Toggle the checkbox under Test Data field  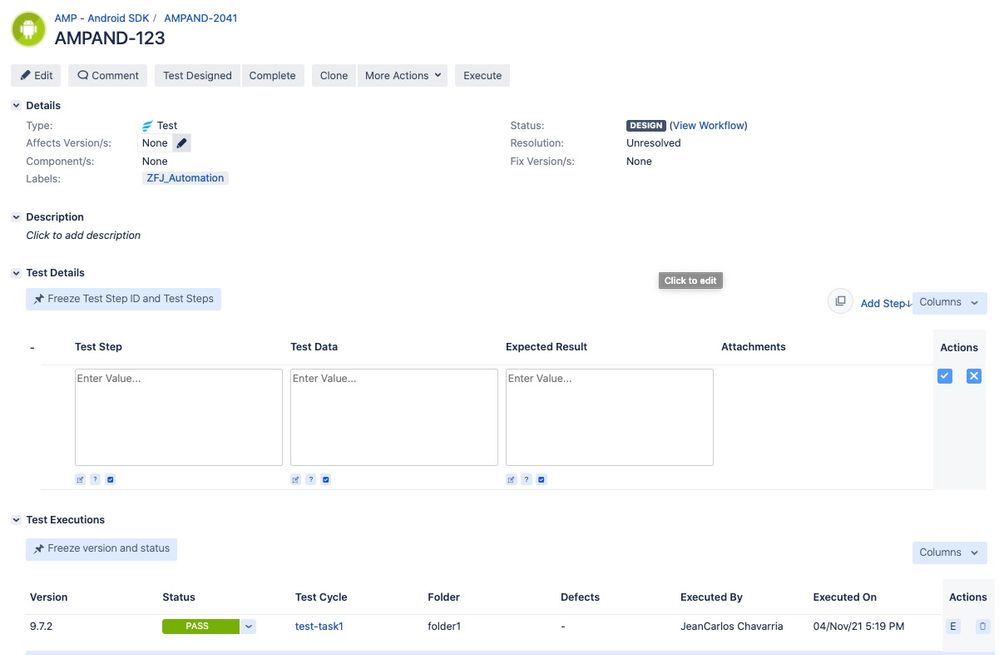[326, 479]
